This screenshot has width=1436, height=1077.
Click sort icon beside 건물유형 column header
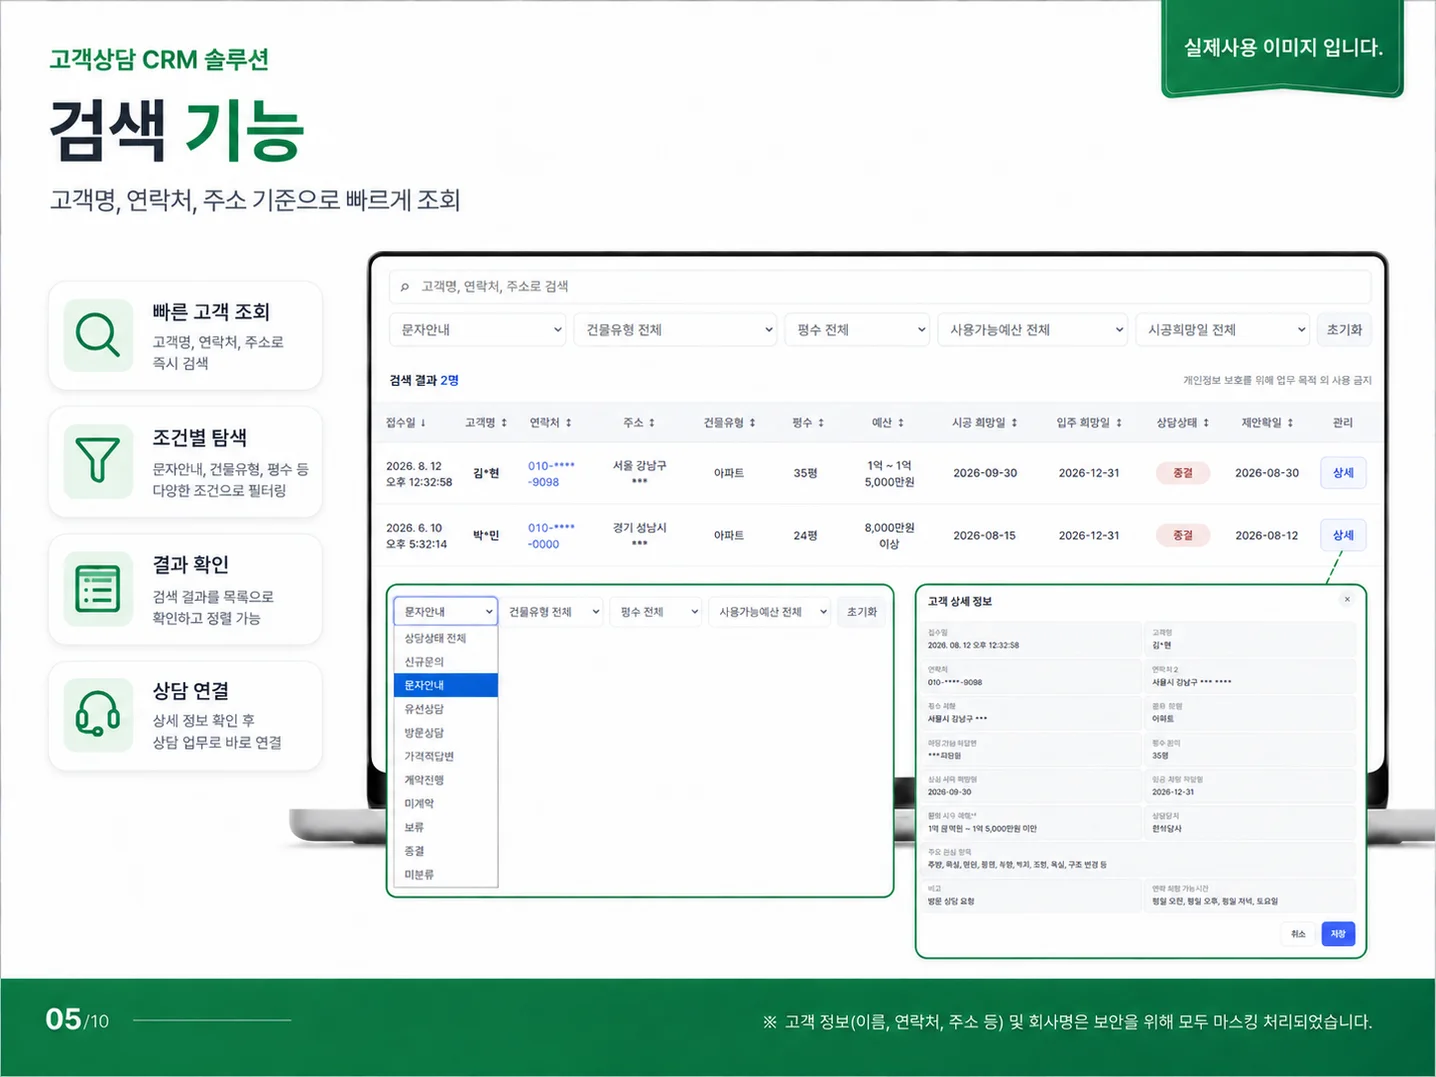[752, 423]
